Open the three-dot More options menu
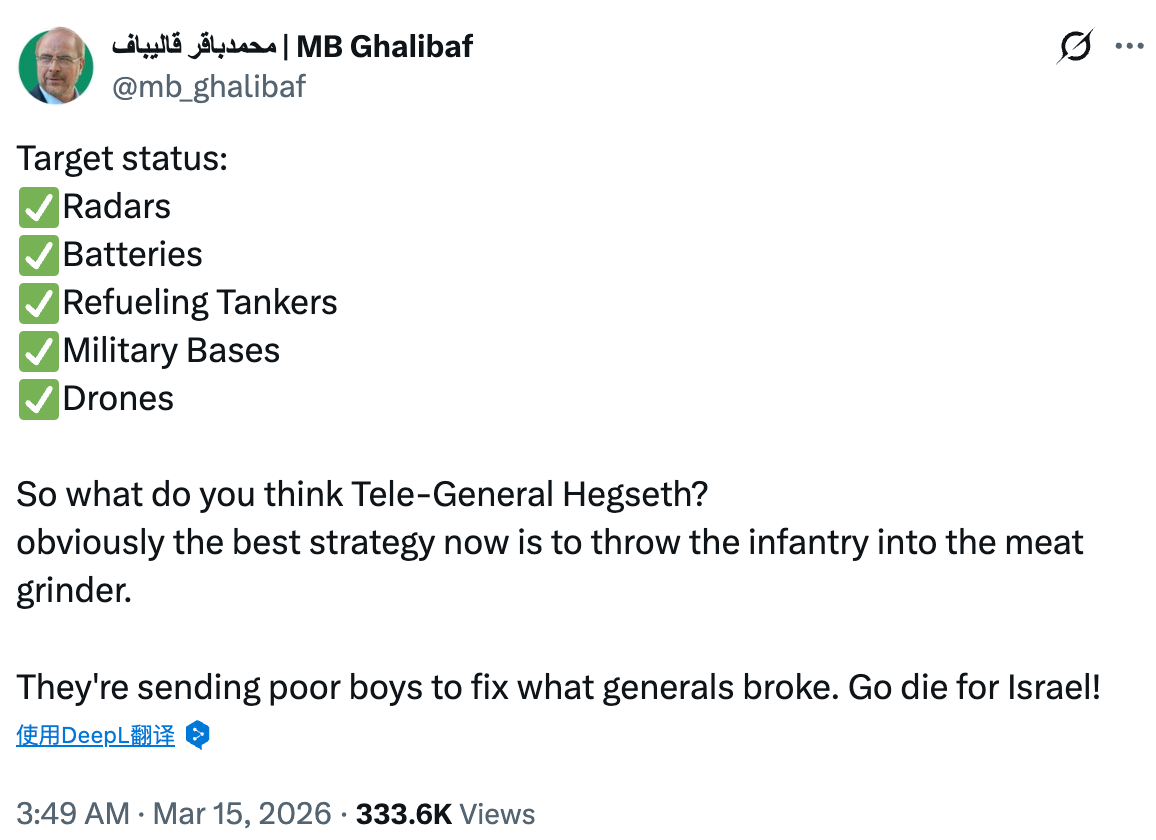 click(x=1129, y=46)
